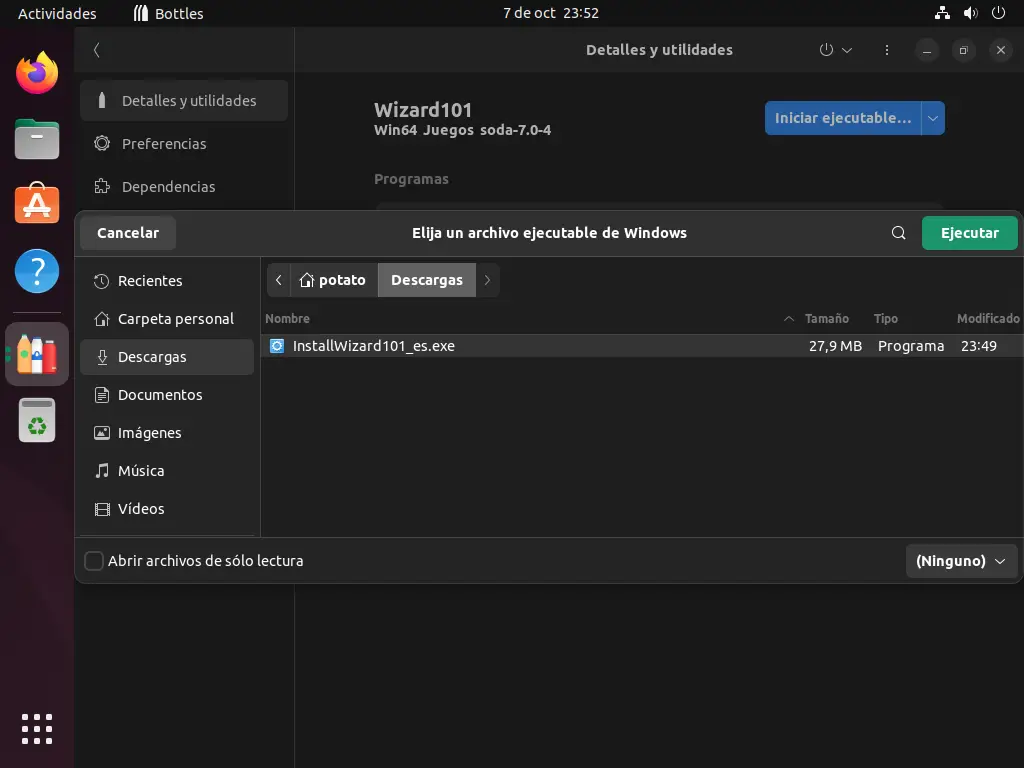Image resolution: width=1024 pixels, height=768 pixels.
Task: Click the Iniciar ejecutable button
Action: pyautogui.click(x=842, y=118)
